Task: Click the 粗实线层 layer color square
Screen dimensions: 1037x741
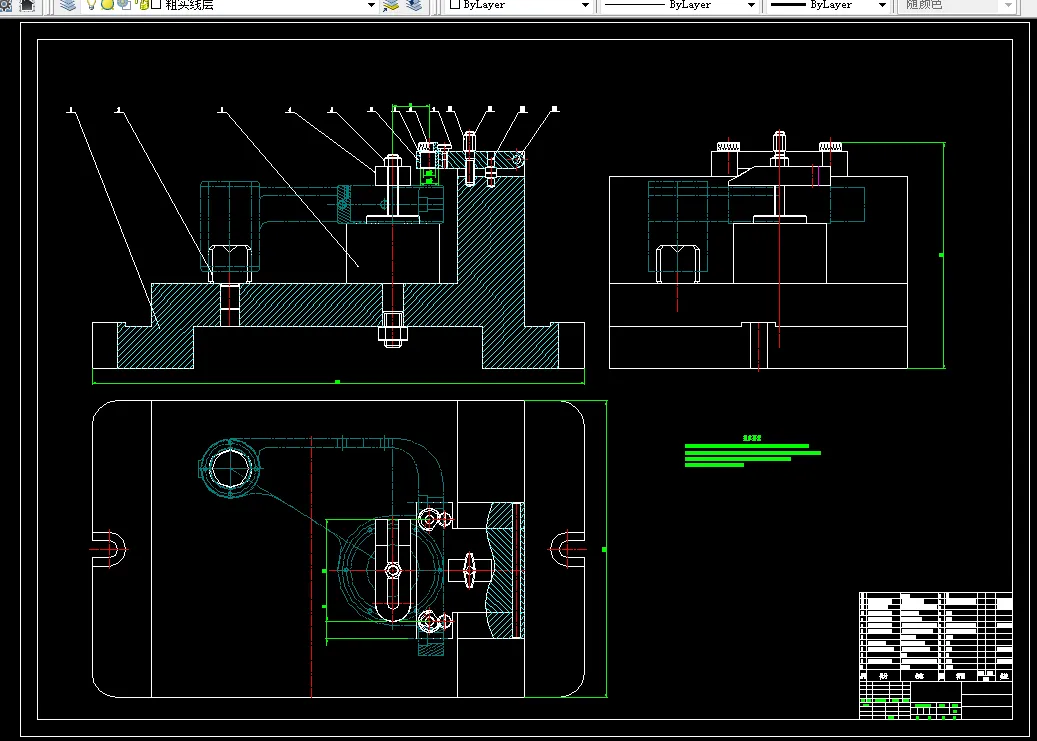Action: pos(155,5)
